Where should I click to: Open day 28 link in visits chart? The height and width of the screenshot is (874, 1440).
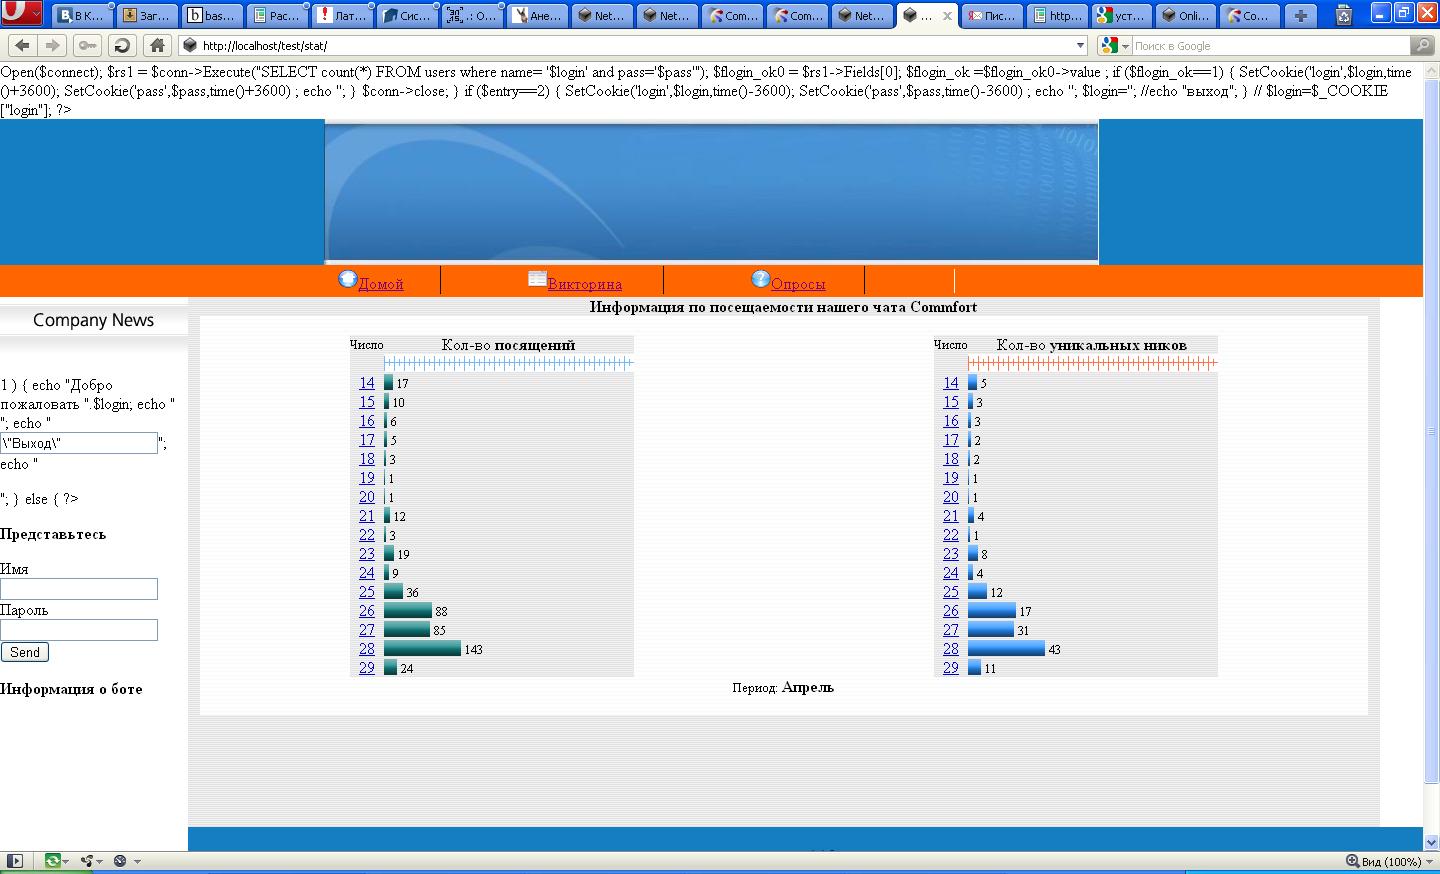point(367,649)
